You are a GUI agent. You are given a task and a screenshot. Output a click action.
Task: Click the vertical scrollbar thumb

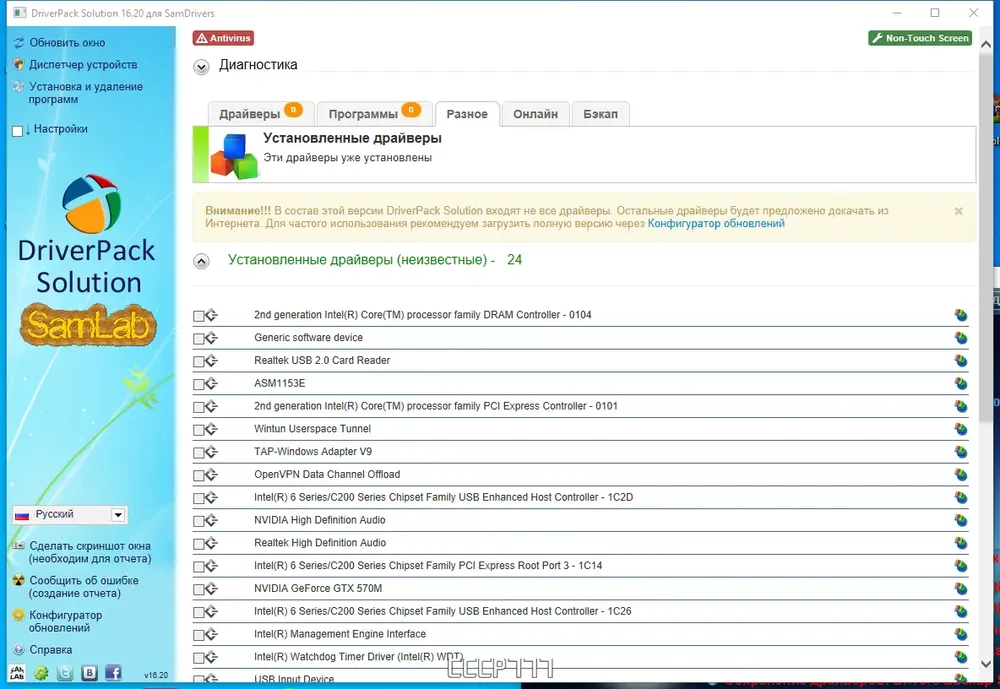(x=985, y=239)
